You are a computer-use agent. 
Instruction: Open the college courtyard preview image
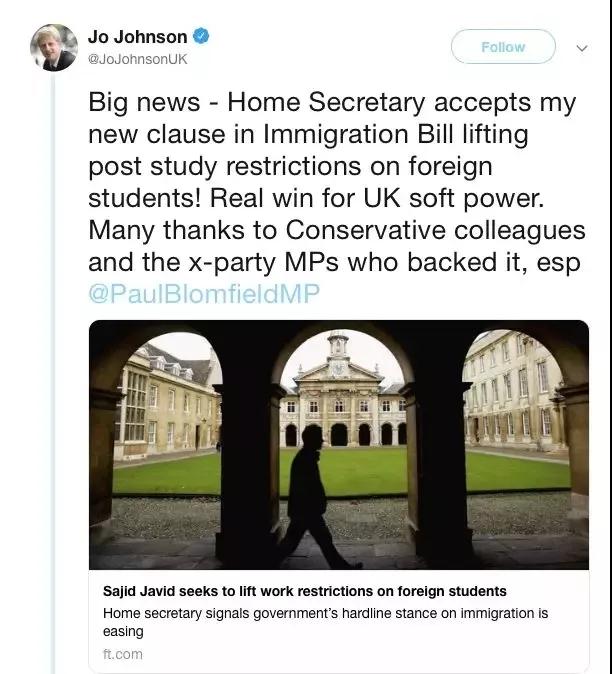click(x=338, y=445)
